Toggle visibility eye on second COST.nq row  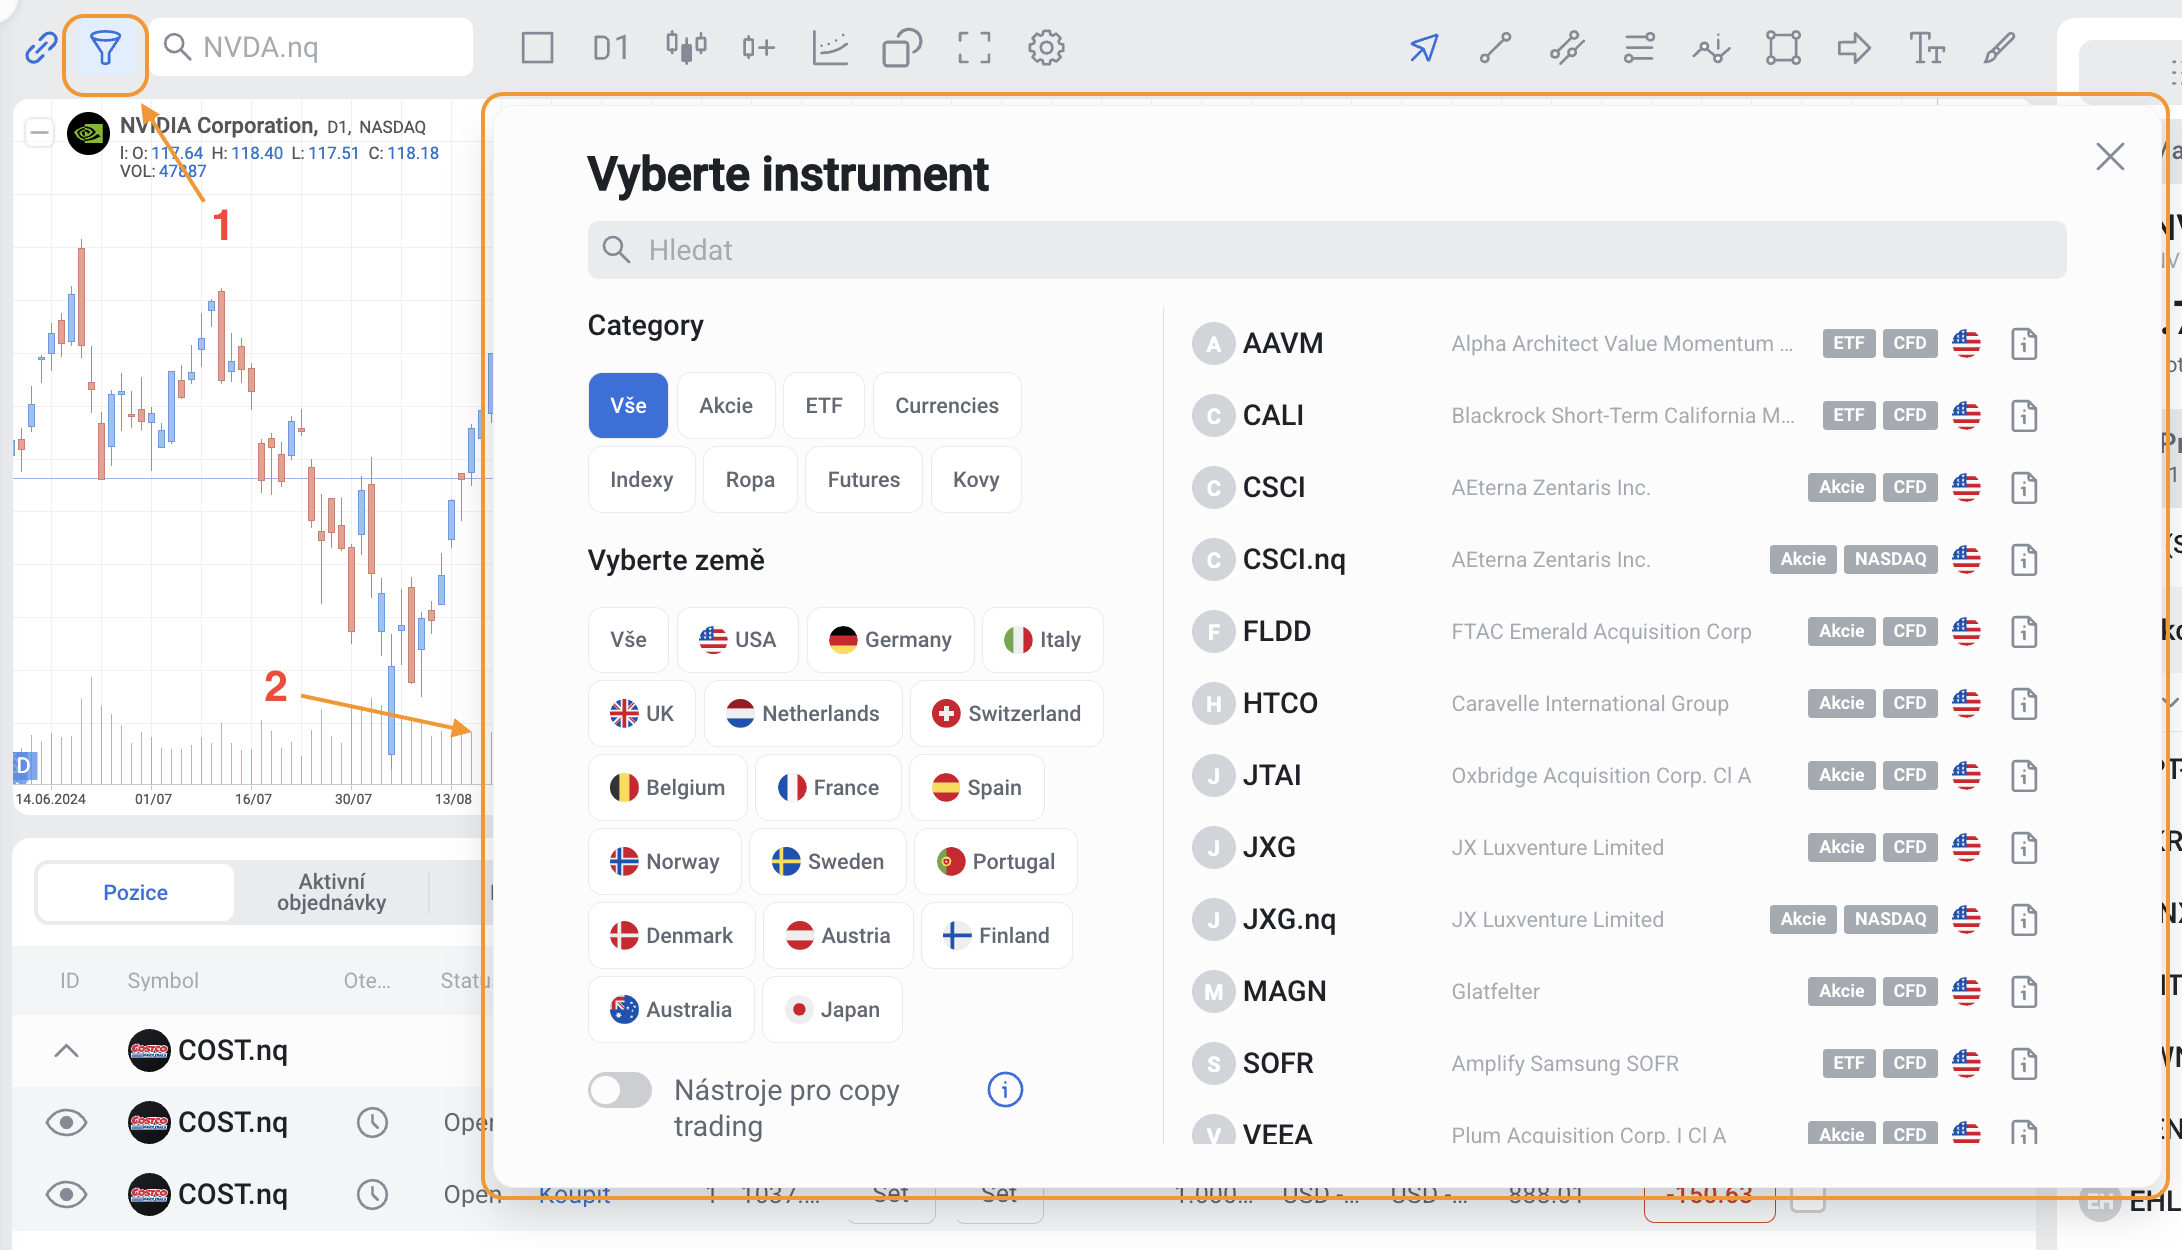pos(67,1122)
